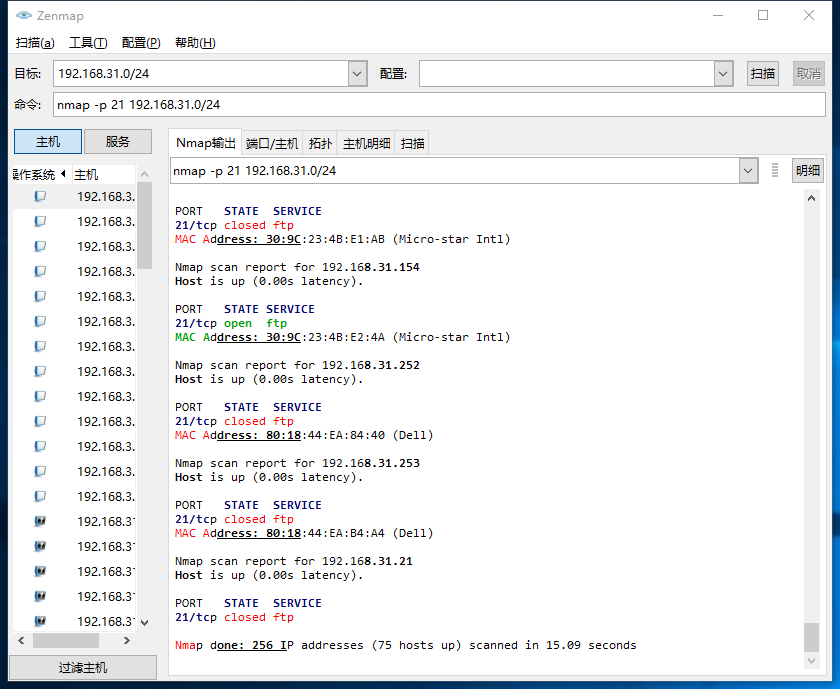Toggle the 服务 services view button

point(118,141)
